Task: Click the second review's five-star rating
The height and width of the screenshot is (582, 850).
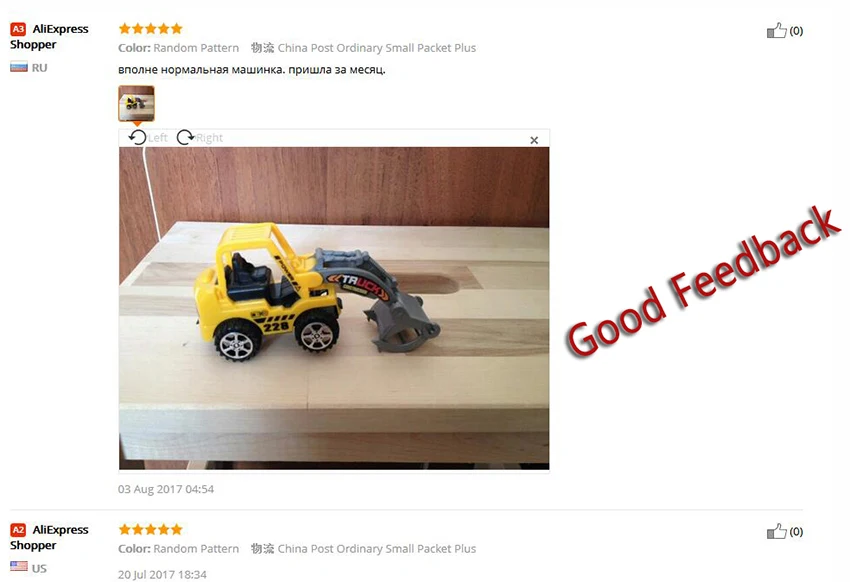Action: 151,529
